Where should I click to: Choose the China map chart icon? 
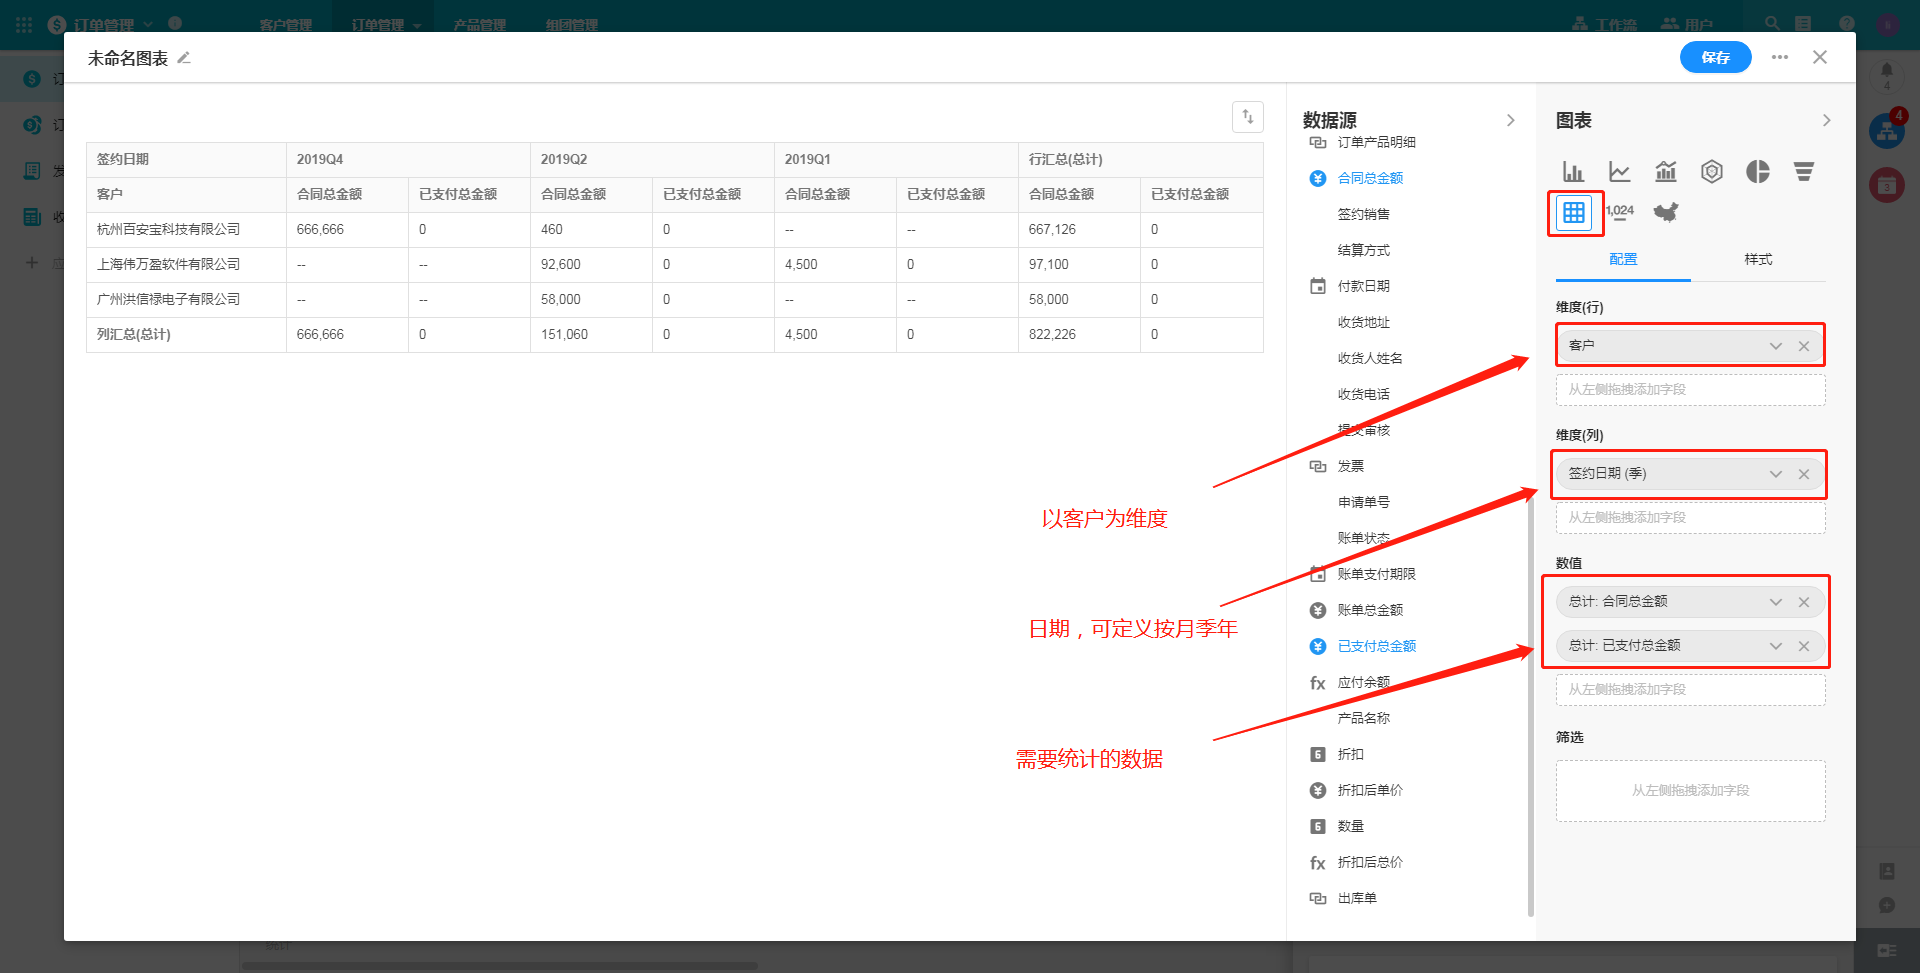coord(1665,212)
